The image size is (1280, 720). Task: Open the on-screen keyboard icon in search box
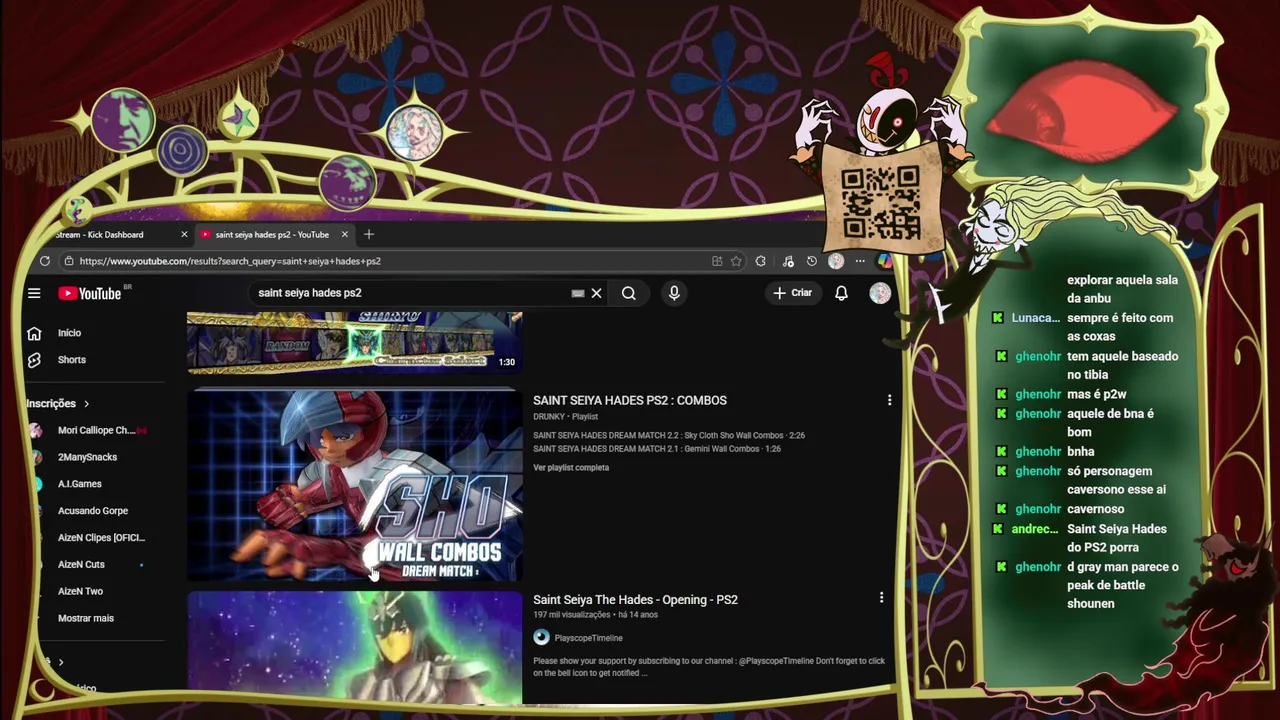578,293
